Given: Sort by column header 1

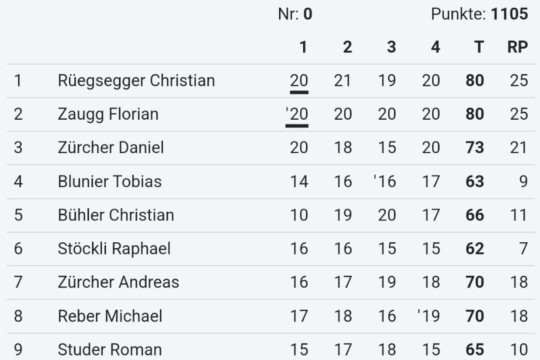Looking at the screenshot, I should (303, 47).
